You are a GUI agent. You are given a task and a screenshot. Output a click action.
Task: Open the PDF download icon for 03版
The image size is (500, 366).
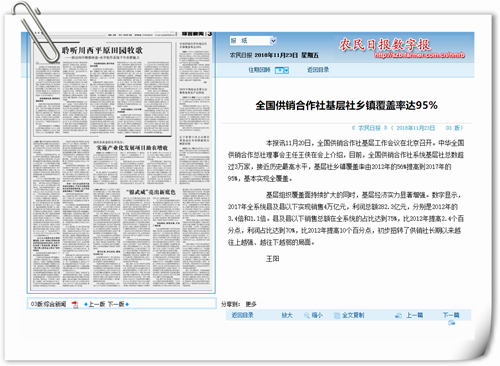(x=75, y=304)
